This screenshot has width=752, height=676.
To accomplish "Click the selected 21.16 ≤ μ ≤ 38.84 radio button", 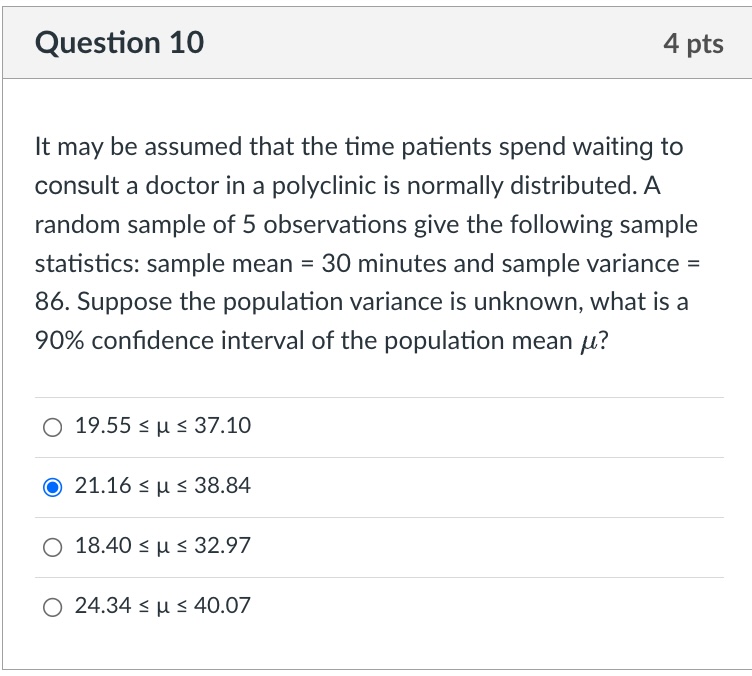I will 52,487.
